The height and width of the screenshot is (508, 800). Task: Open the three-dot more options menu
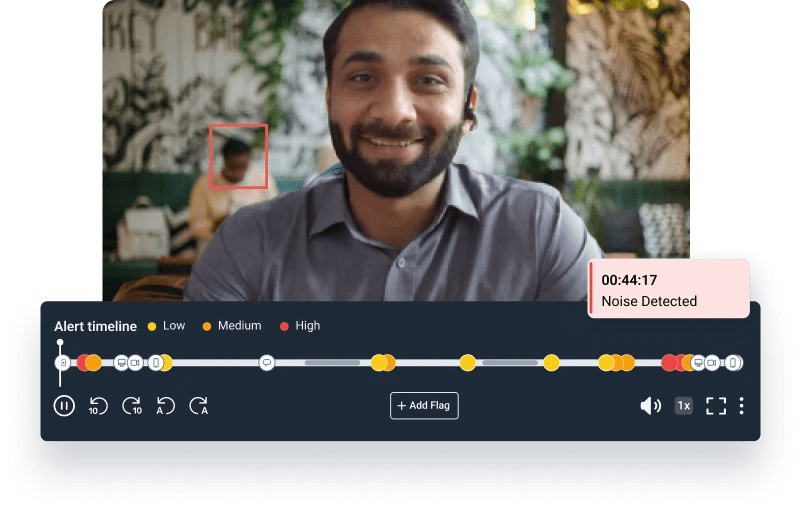(x=741, y=406)
